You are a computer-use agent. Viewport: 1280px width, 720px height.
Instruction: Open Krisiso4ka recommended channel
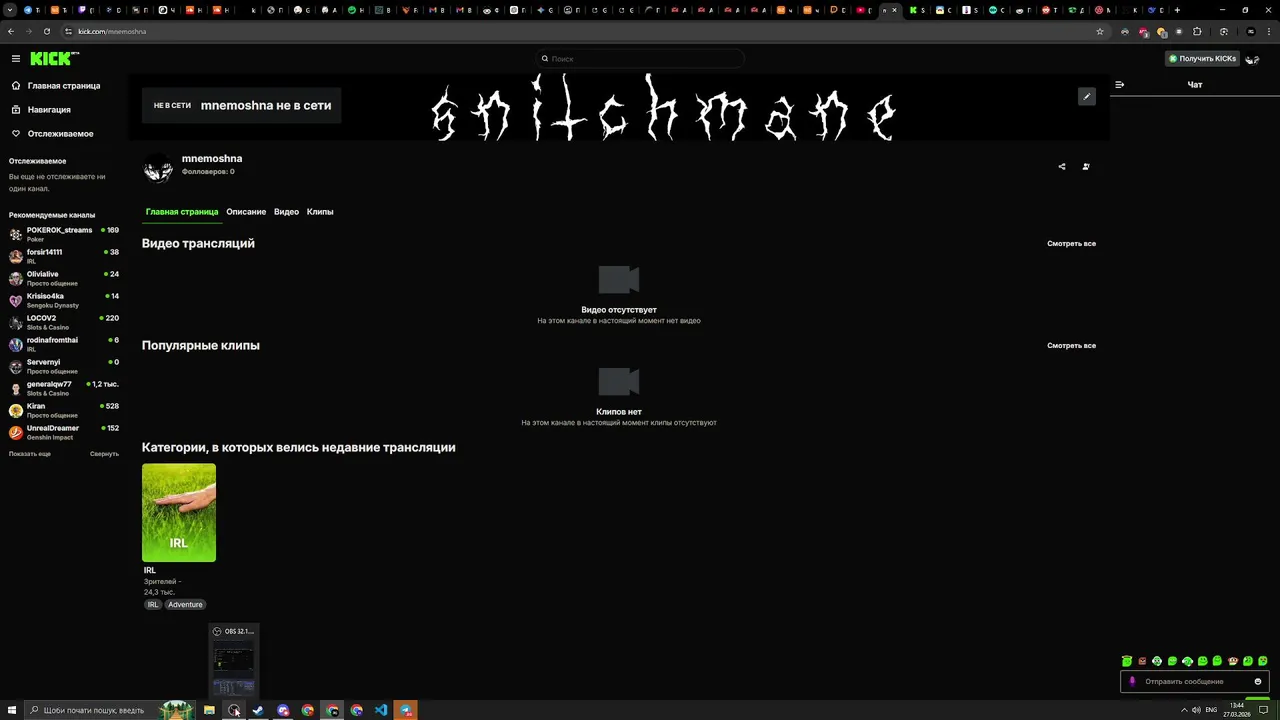click(64, 300)
